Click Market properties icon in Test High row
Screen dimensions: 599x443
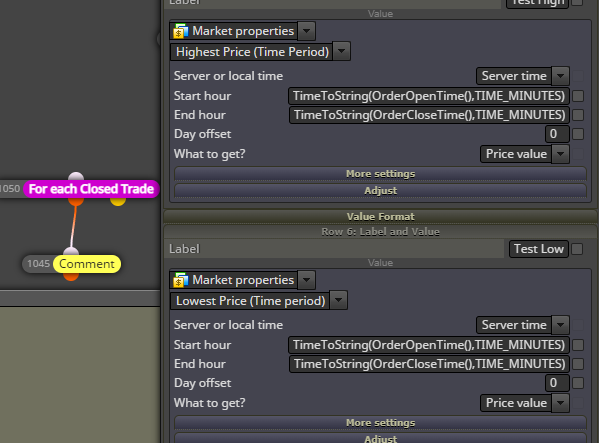181,31
